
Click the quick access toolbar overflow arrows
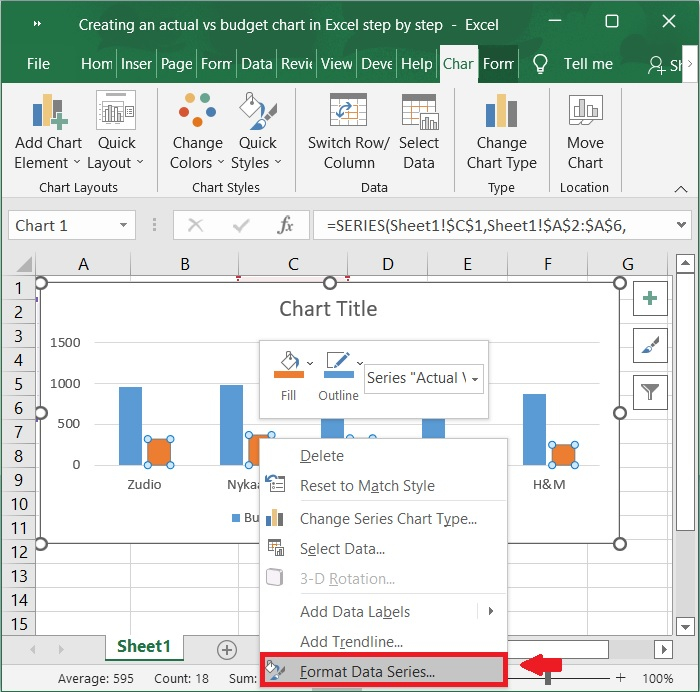[38, 24]
